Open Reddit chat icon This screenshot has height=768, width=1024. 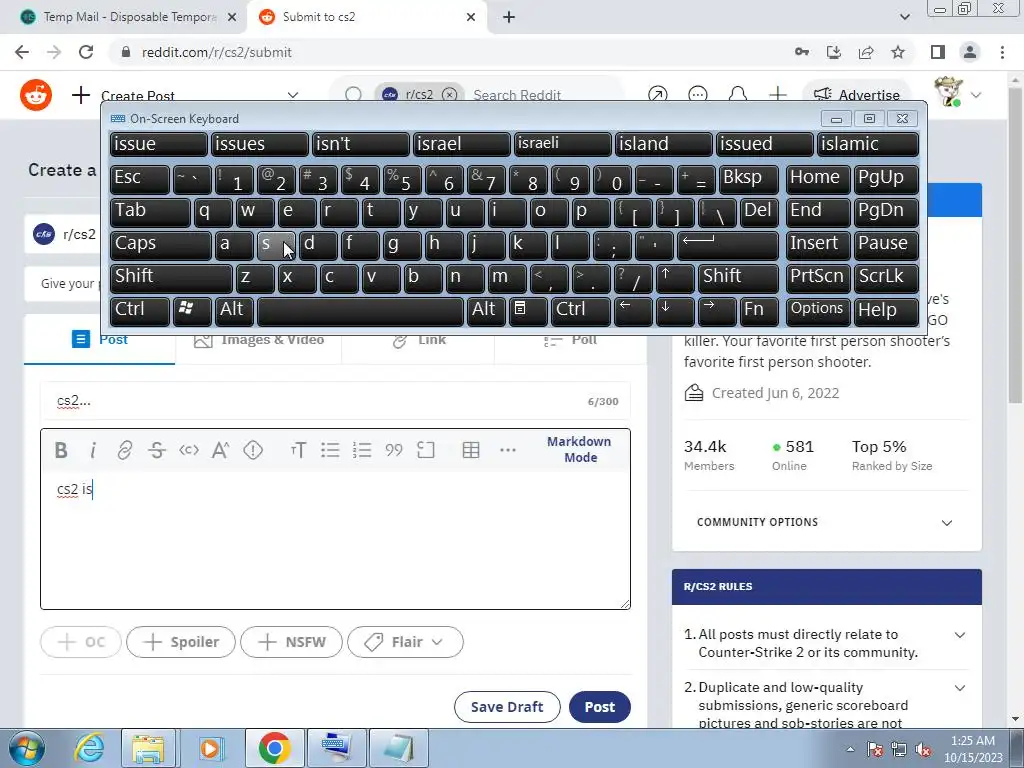[697, 95]
